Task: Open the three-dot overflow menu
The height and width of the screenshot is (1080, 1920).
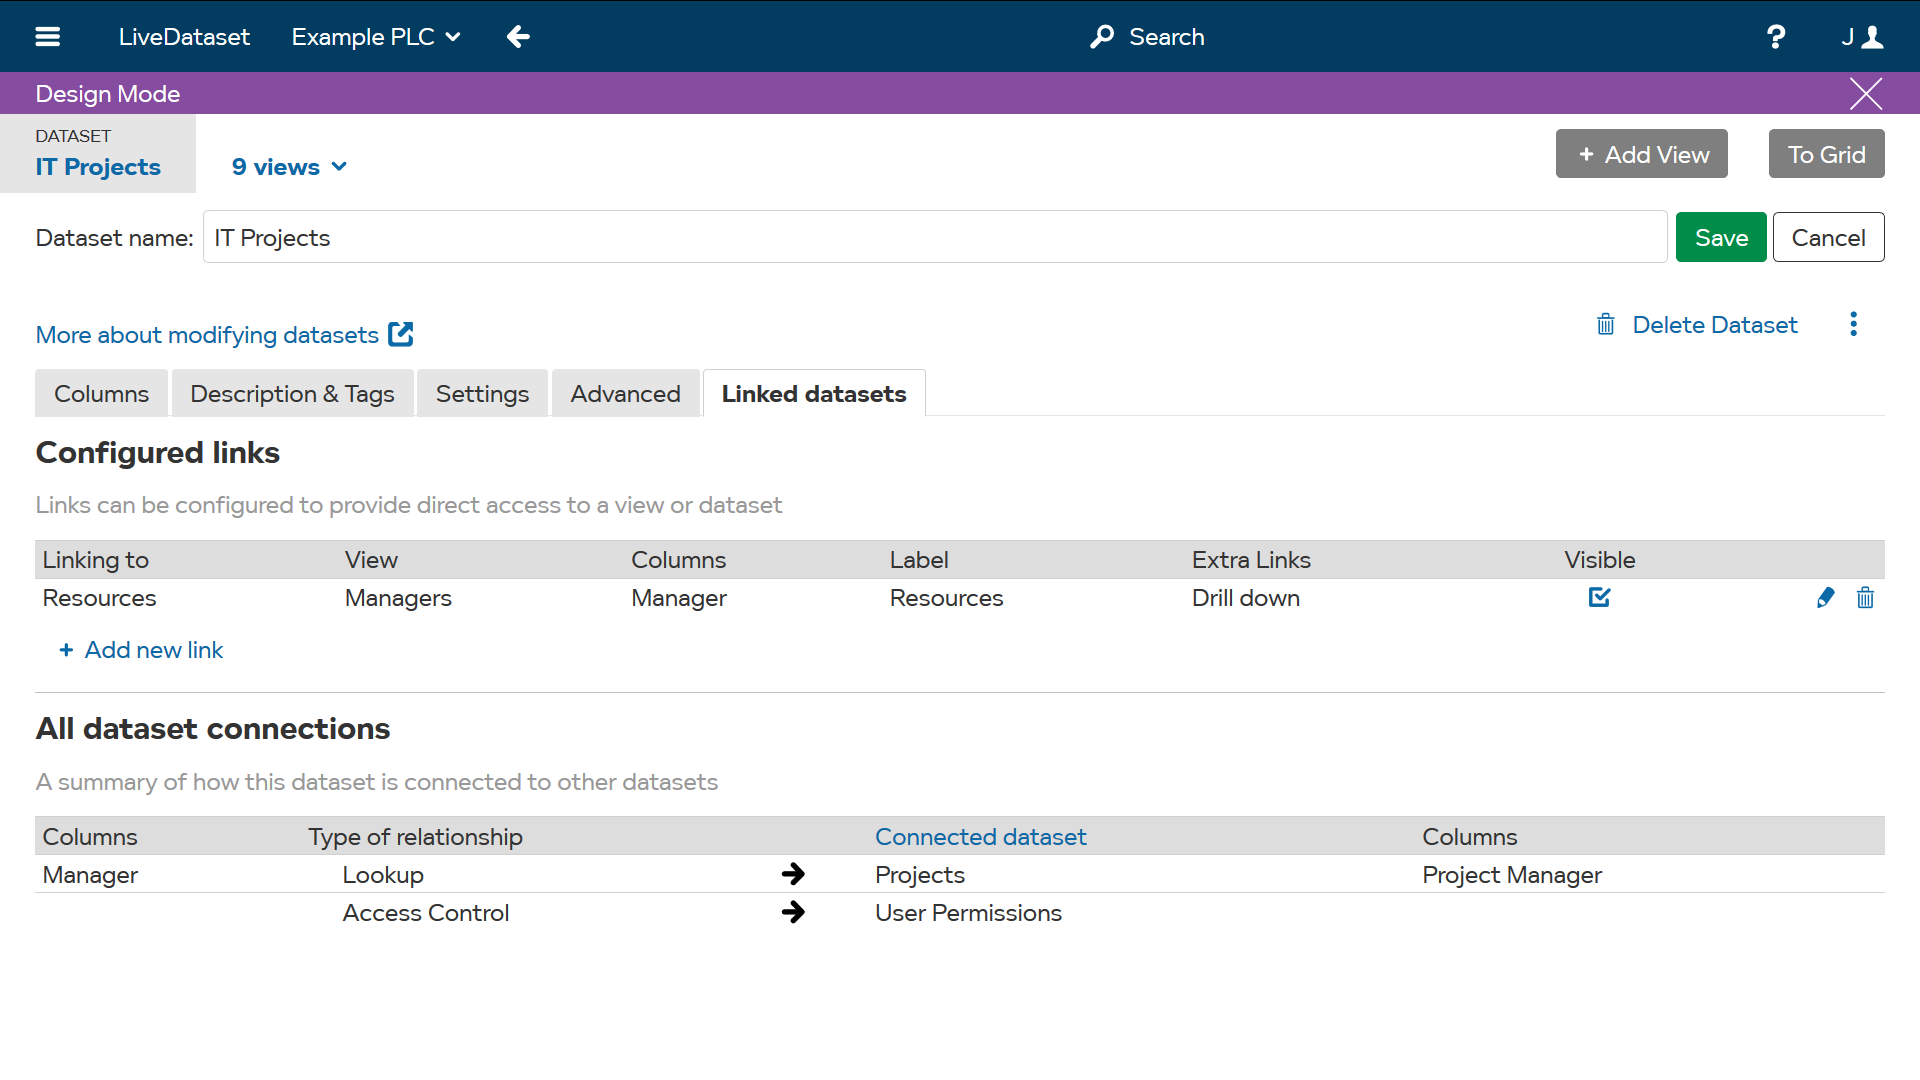Action: [x=1853, y=324]
